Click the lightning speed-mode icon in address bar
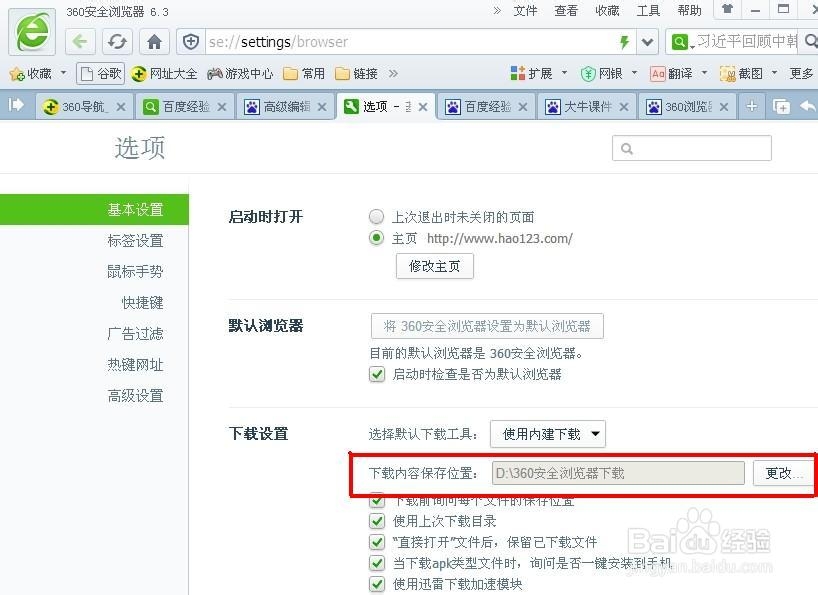Image resolution: width=818 pixels, height=595 pixels. [623, 42]
